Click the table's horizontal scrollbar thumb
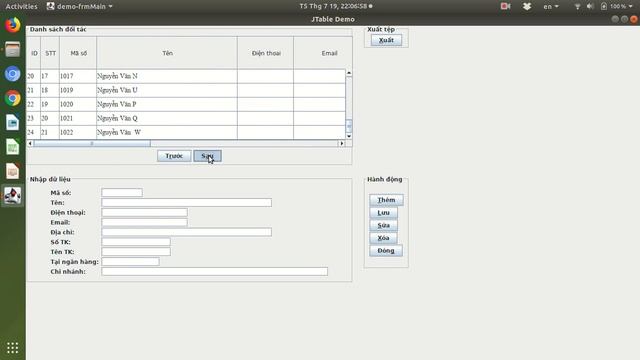This screenshot has width=640, height=360. pos(92,143)
